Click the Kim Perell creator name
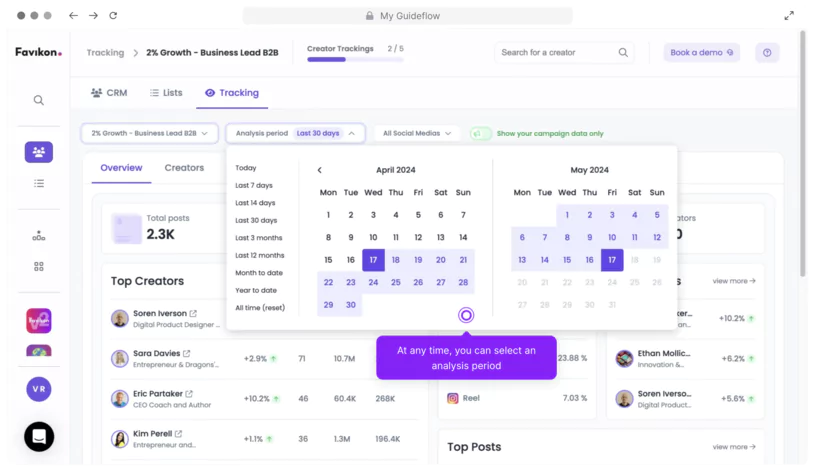The height and width of the screenshot is (475, 820). click(153, 434)
